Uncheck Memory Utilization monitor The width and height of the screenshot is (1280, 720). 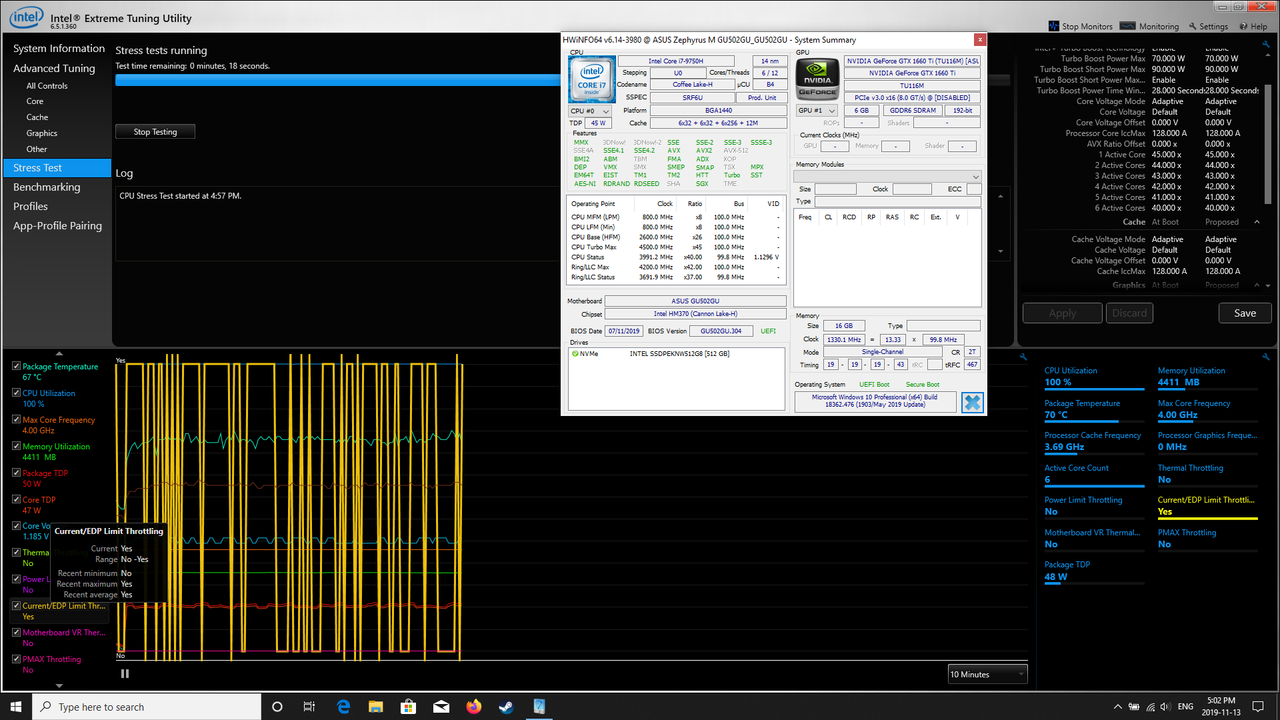click(16, 446)
